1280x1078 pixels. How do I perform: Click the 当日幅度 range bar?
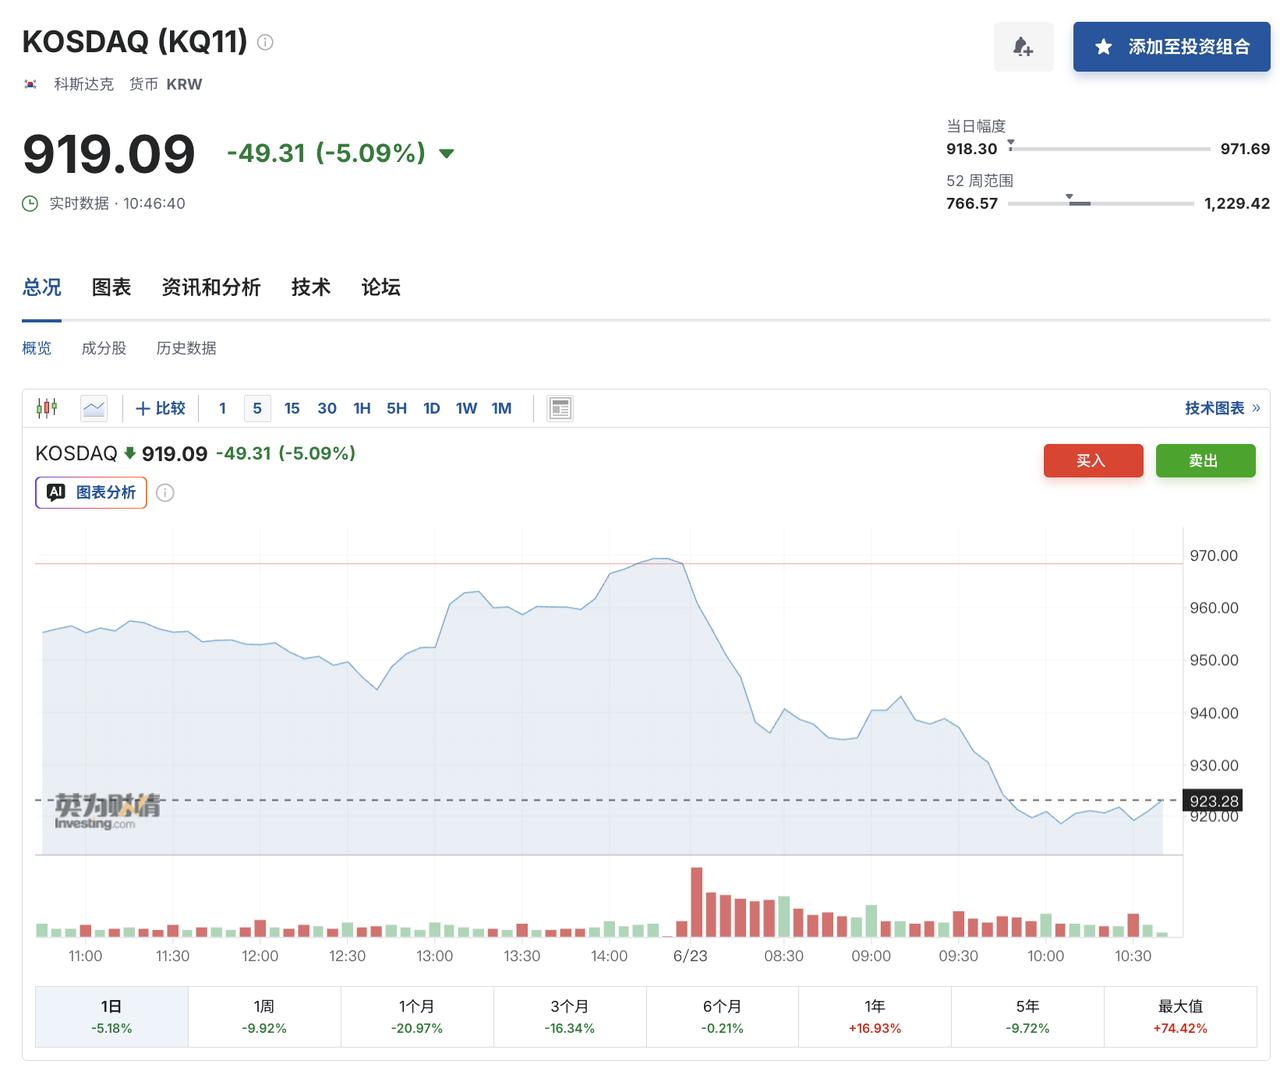(1109, 148)
